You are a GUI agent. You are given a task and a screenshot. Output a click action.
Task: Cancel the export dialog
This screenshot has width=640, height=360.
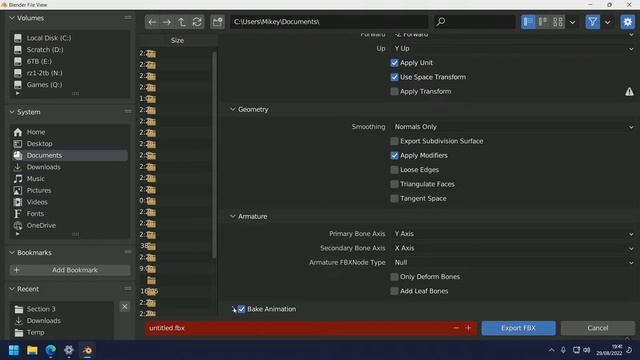point(598,328)
